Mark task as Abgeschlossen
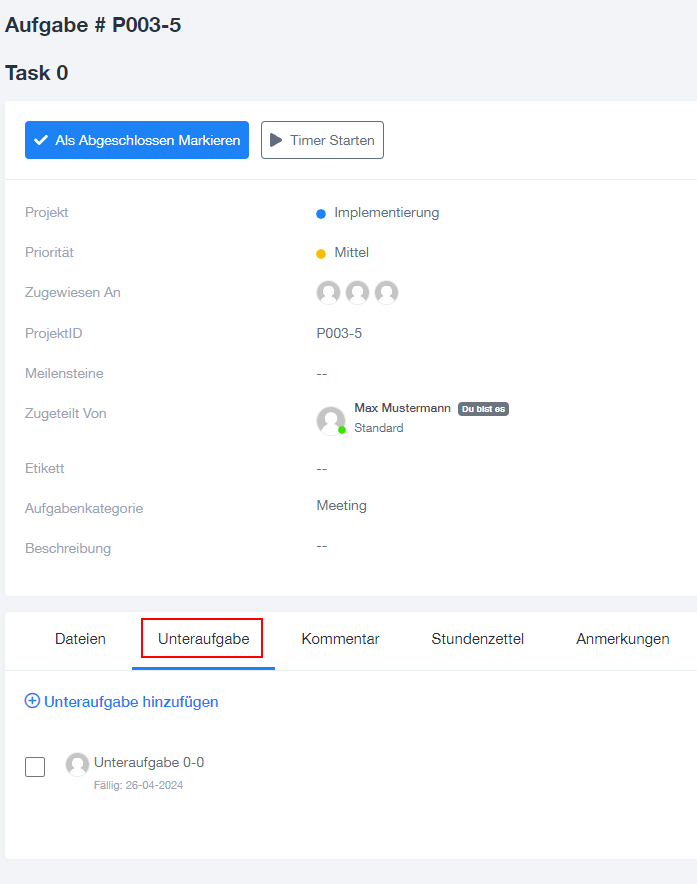The height and width of the screenshot is (884, 697). click(x=137, y=140)
